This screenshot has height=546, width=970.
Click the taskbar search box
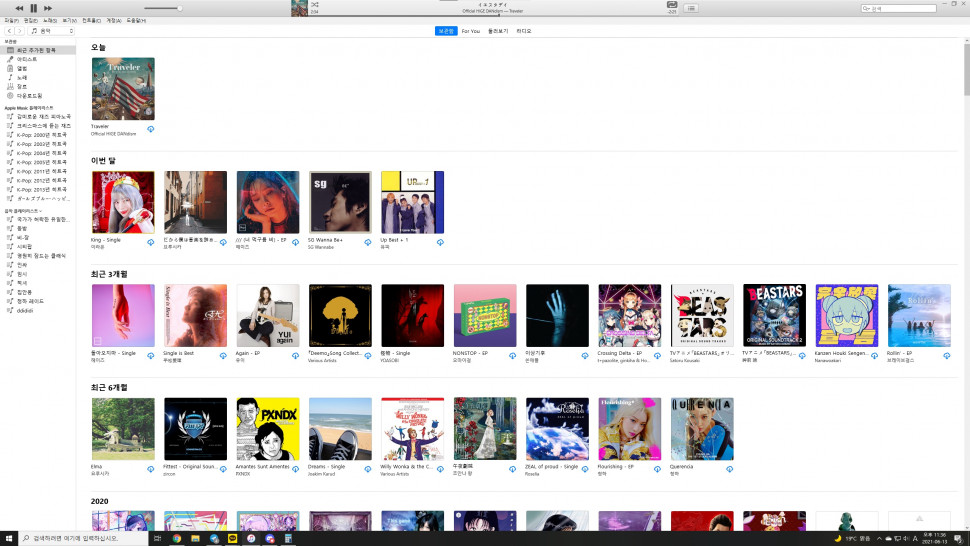pos(84,539)
